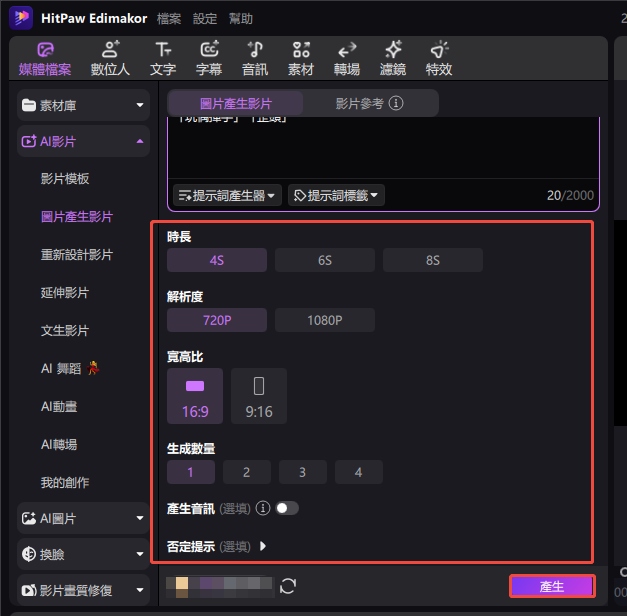Open 文生影片 in sidebar
Image resolution: width=627 pixels, height=616 pixels.
65,330
